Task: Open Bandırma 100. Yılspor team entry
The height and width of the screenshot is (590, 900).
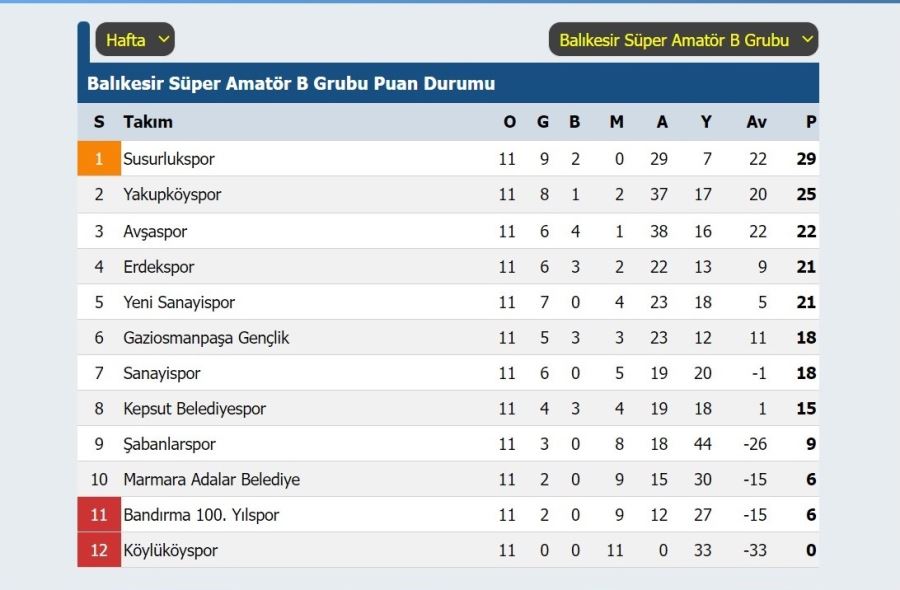Action: coord(201,515)
